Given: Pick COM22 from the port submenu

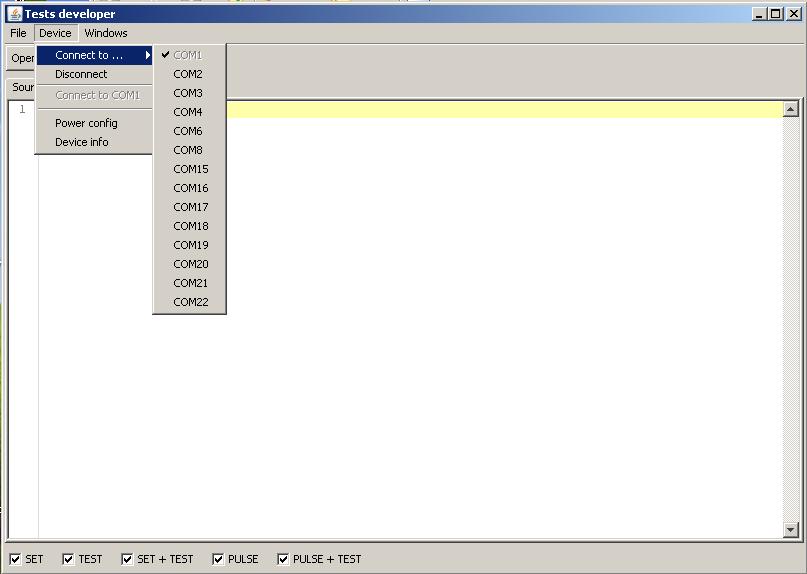Looking at the screenshot, I should click(x=191, y=302).
